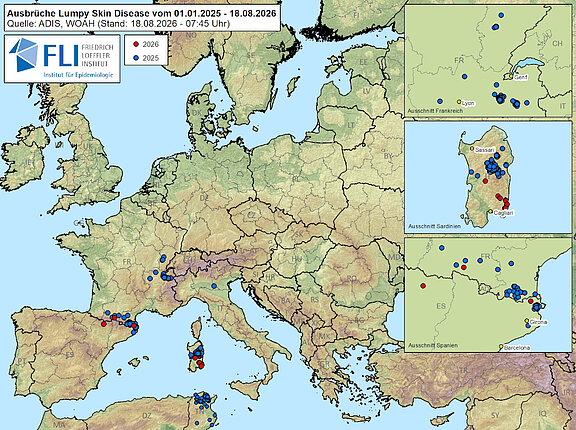Click the lone blue outbreak dot in northern Italy
This screenshot has height=430, width=576.
(214, 286)
